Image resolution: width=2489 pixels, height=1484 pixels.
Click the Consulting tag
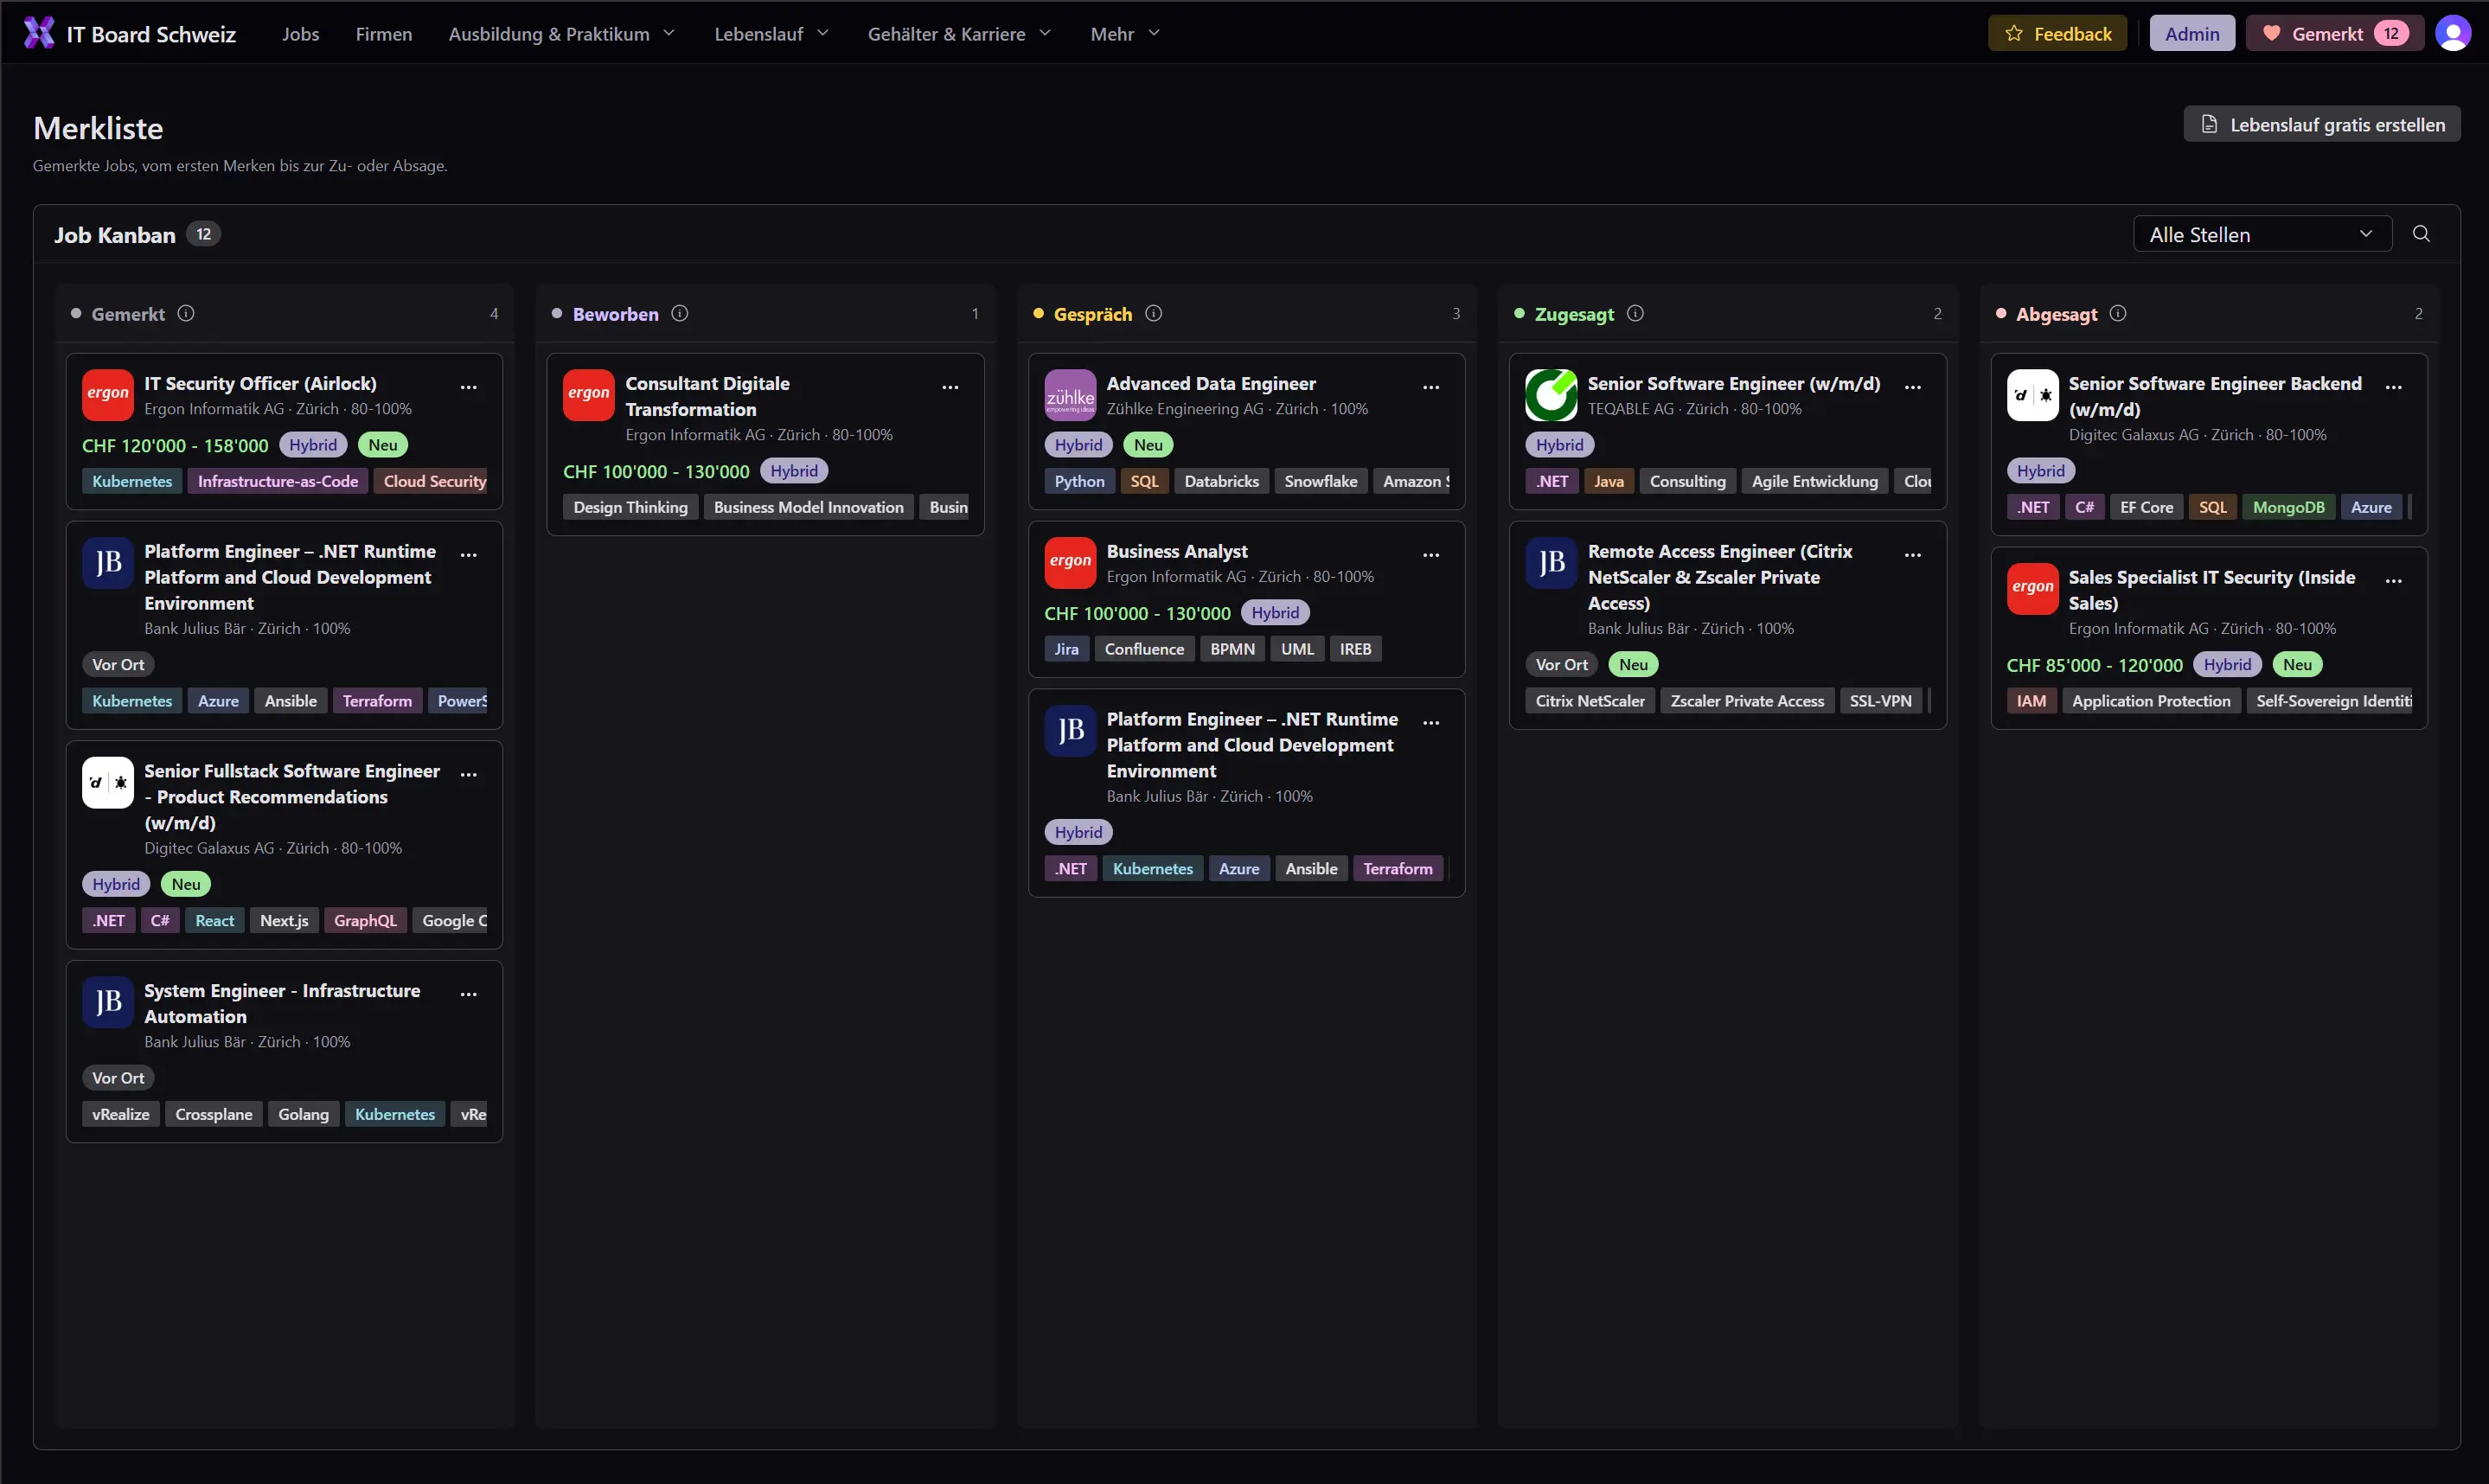[1688, 482]
